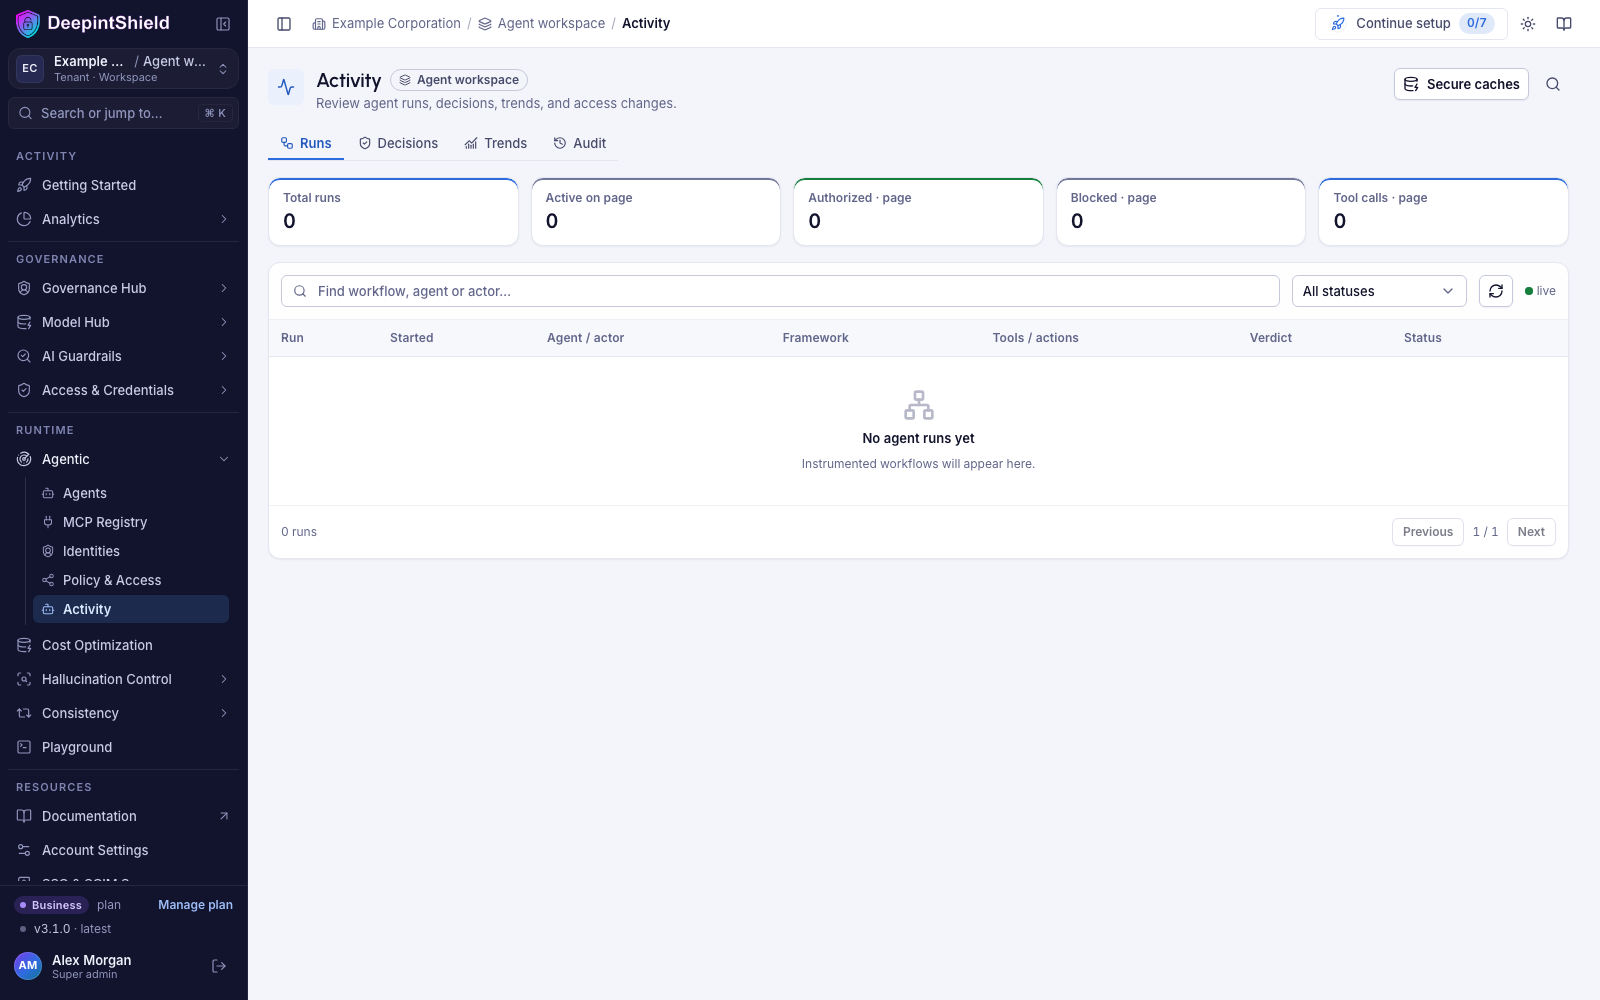Click the DeepintShield shield logo
Screen dimensions: 1600x1000
[x=28, y=23]
